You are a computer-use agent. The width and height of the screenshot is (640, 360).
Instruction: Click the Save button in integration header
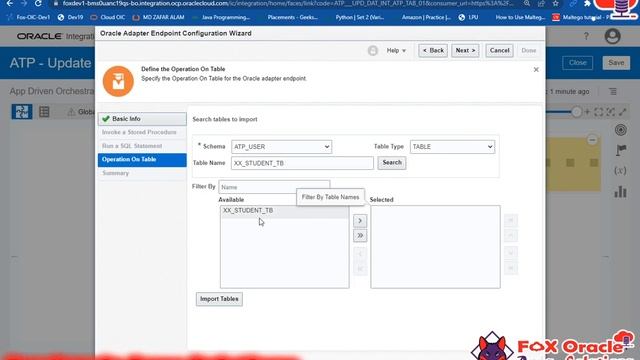[x=616, y=63]
